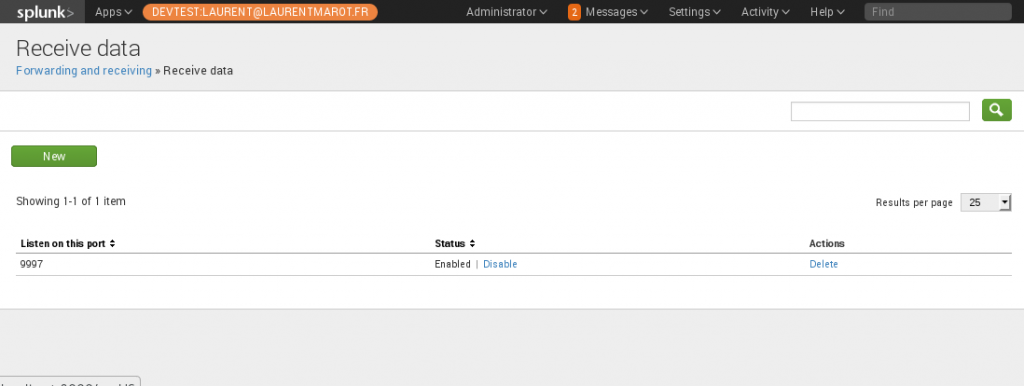1024x386 pixels.
Task: Disable the 9997 receiving port
Action: pos(500,265)
